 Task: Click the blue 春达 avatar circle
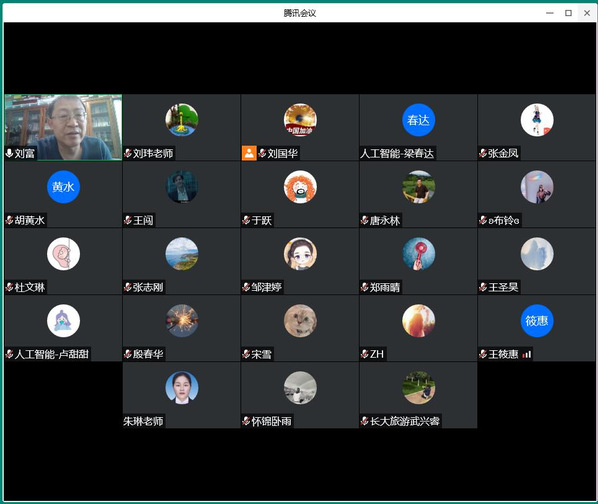418,120
